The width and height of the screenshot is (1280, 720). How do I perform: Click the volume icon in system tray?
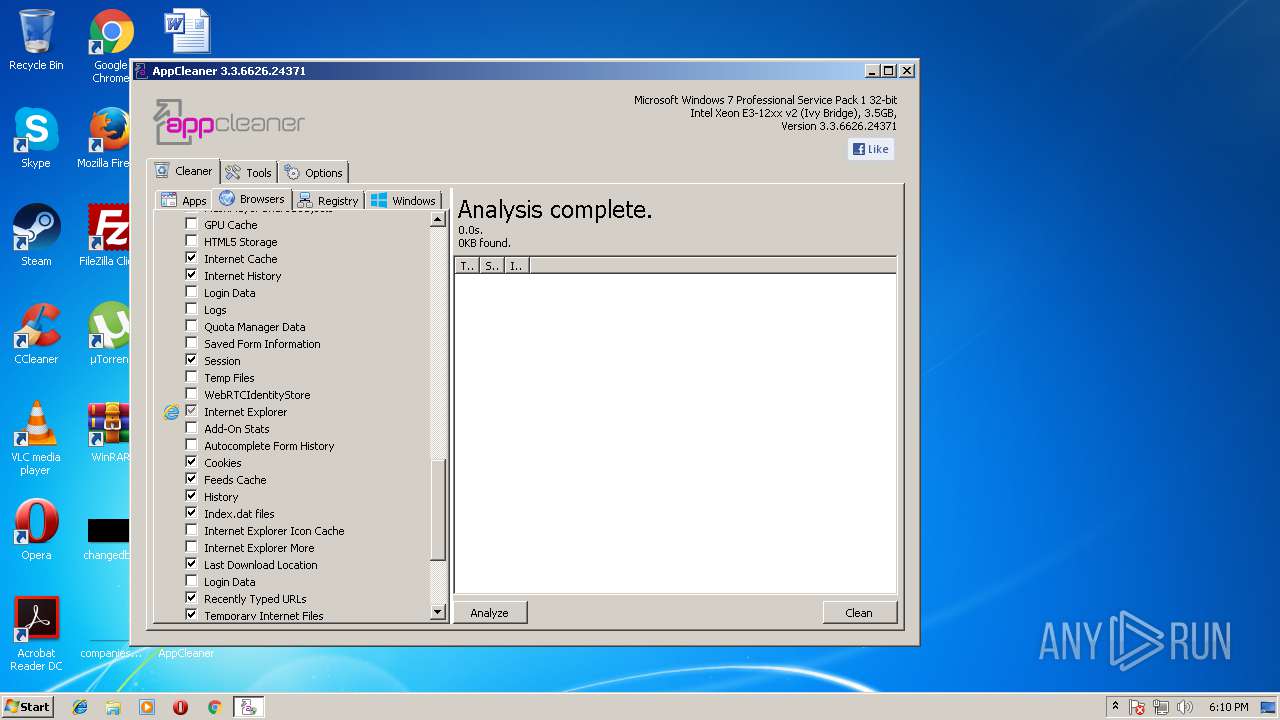(1185, 707)
